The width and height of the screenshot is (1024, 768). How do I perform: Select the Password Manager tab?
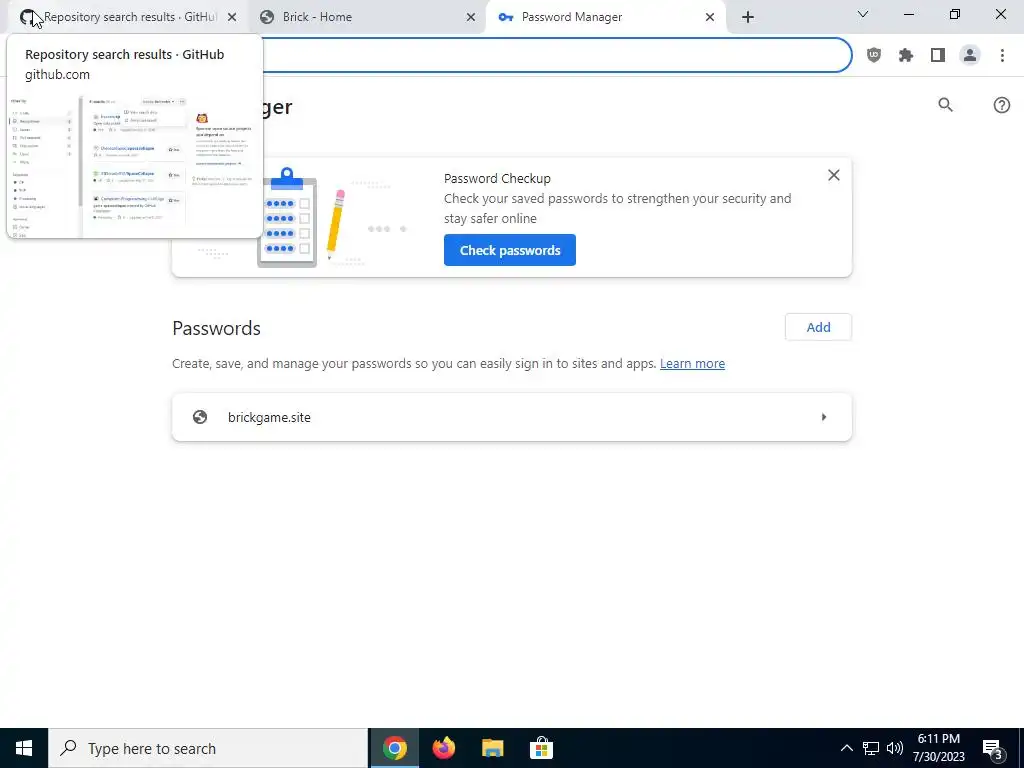[x=605, y=17]
